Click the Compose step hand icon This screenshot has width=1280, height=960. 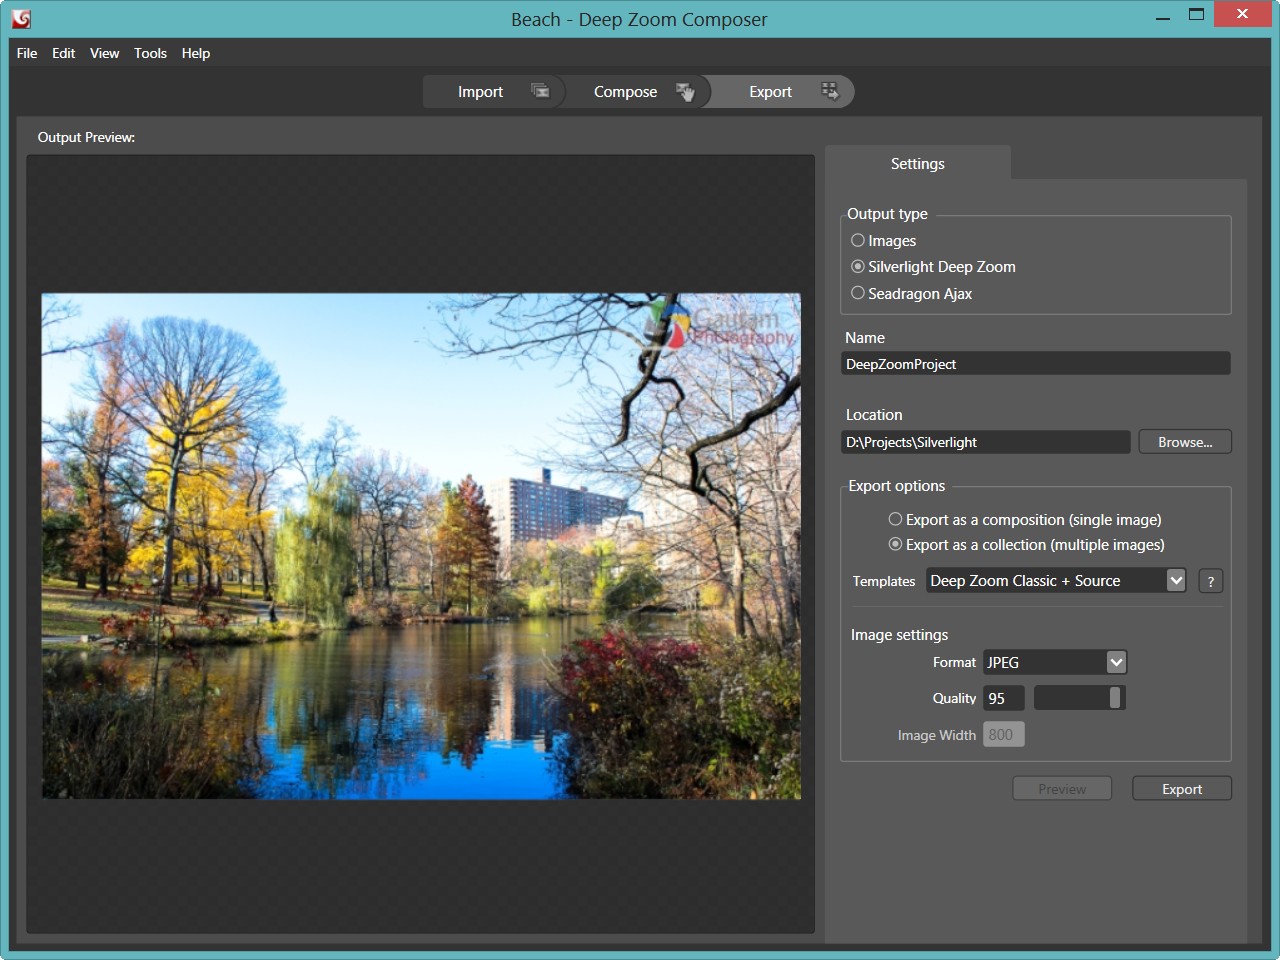click(x=685, y=92)
